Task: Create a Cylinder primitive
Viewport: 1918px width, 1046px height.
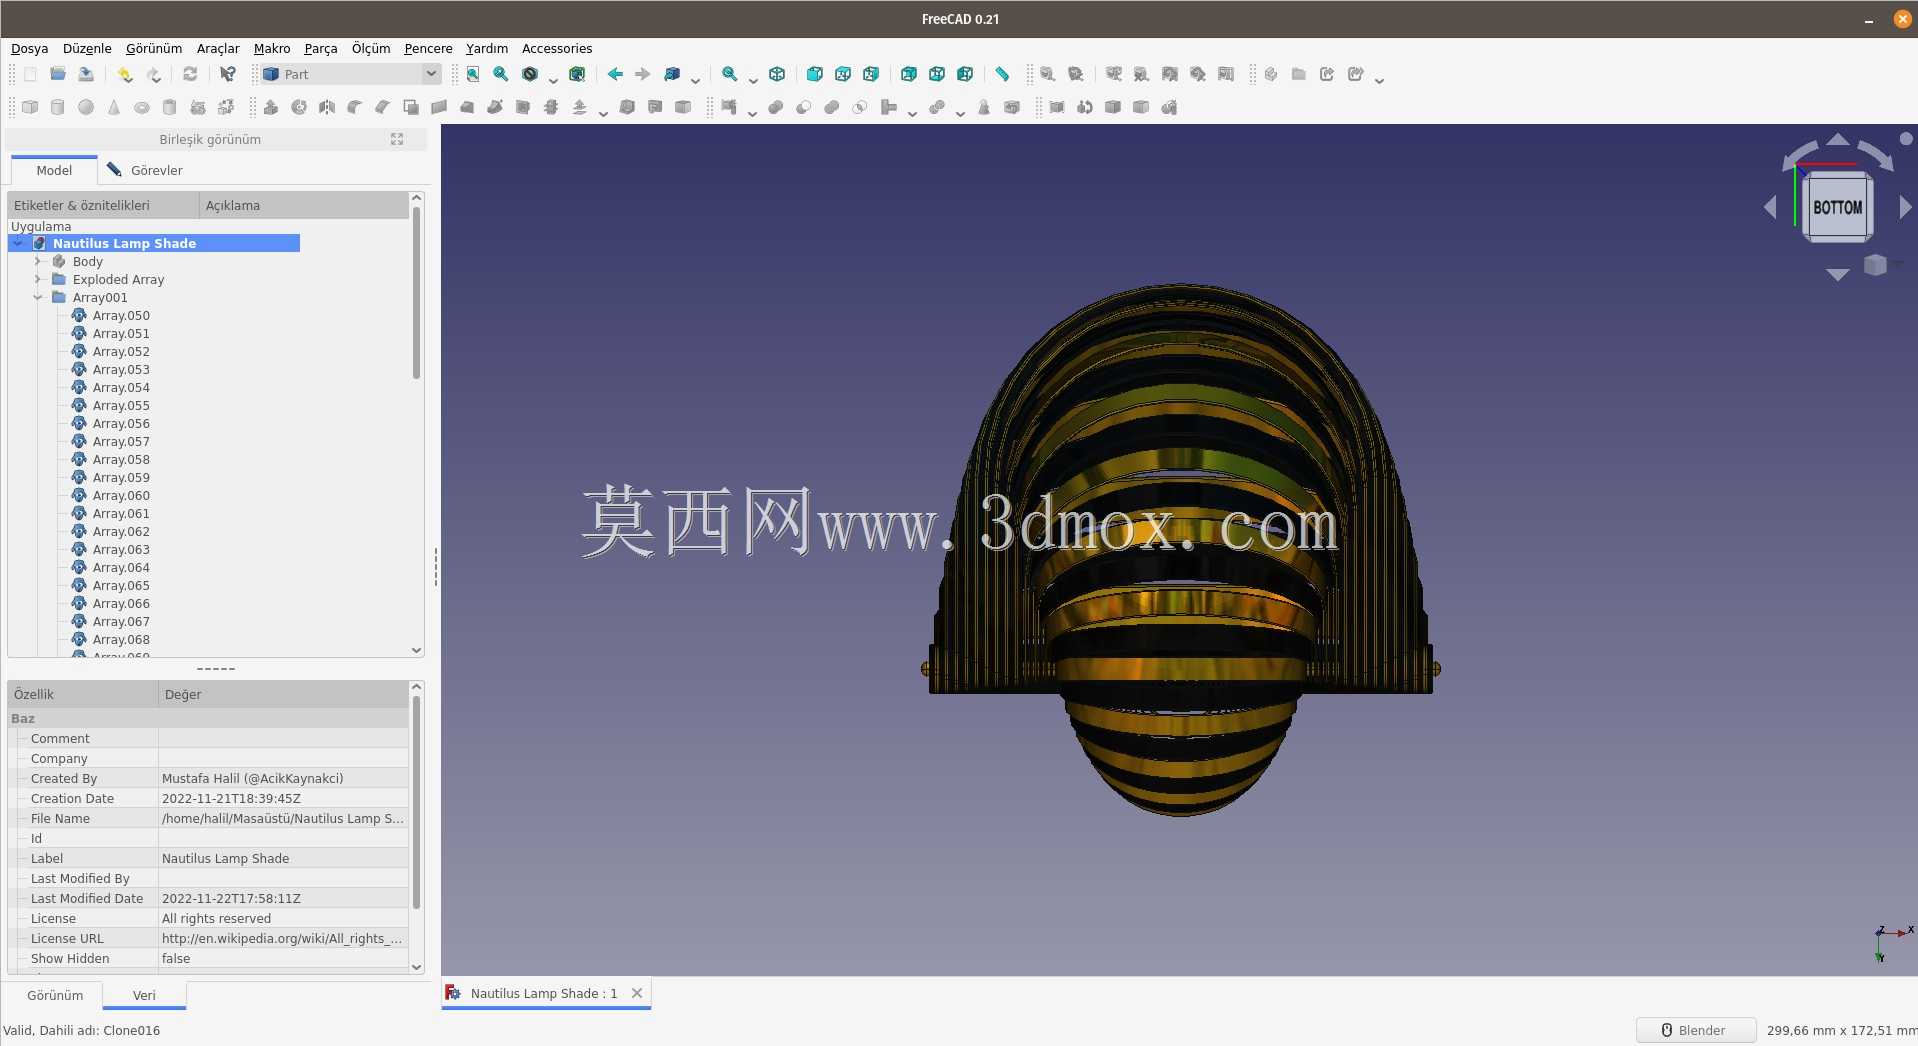Action: click(x=58, y=107)
